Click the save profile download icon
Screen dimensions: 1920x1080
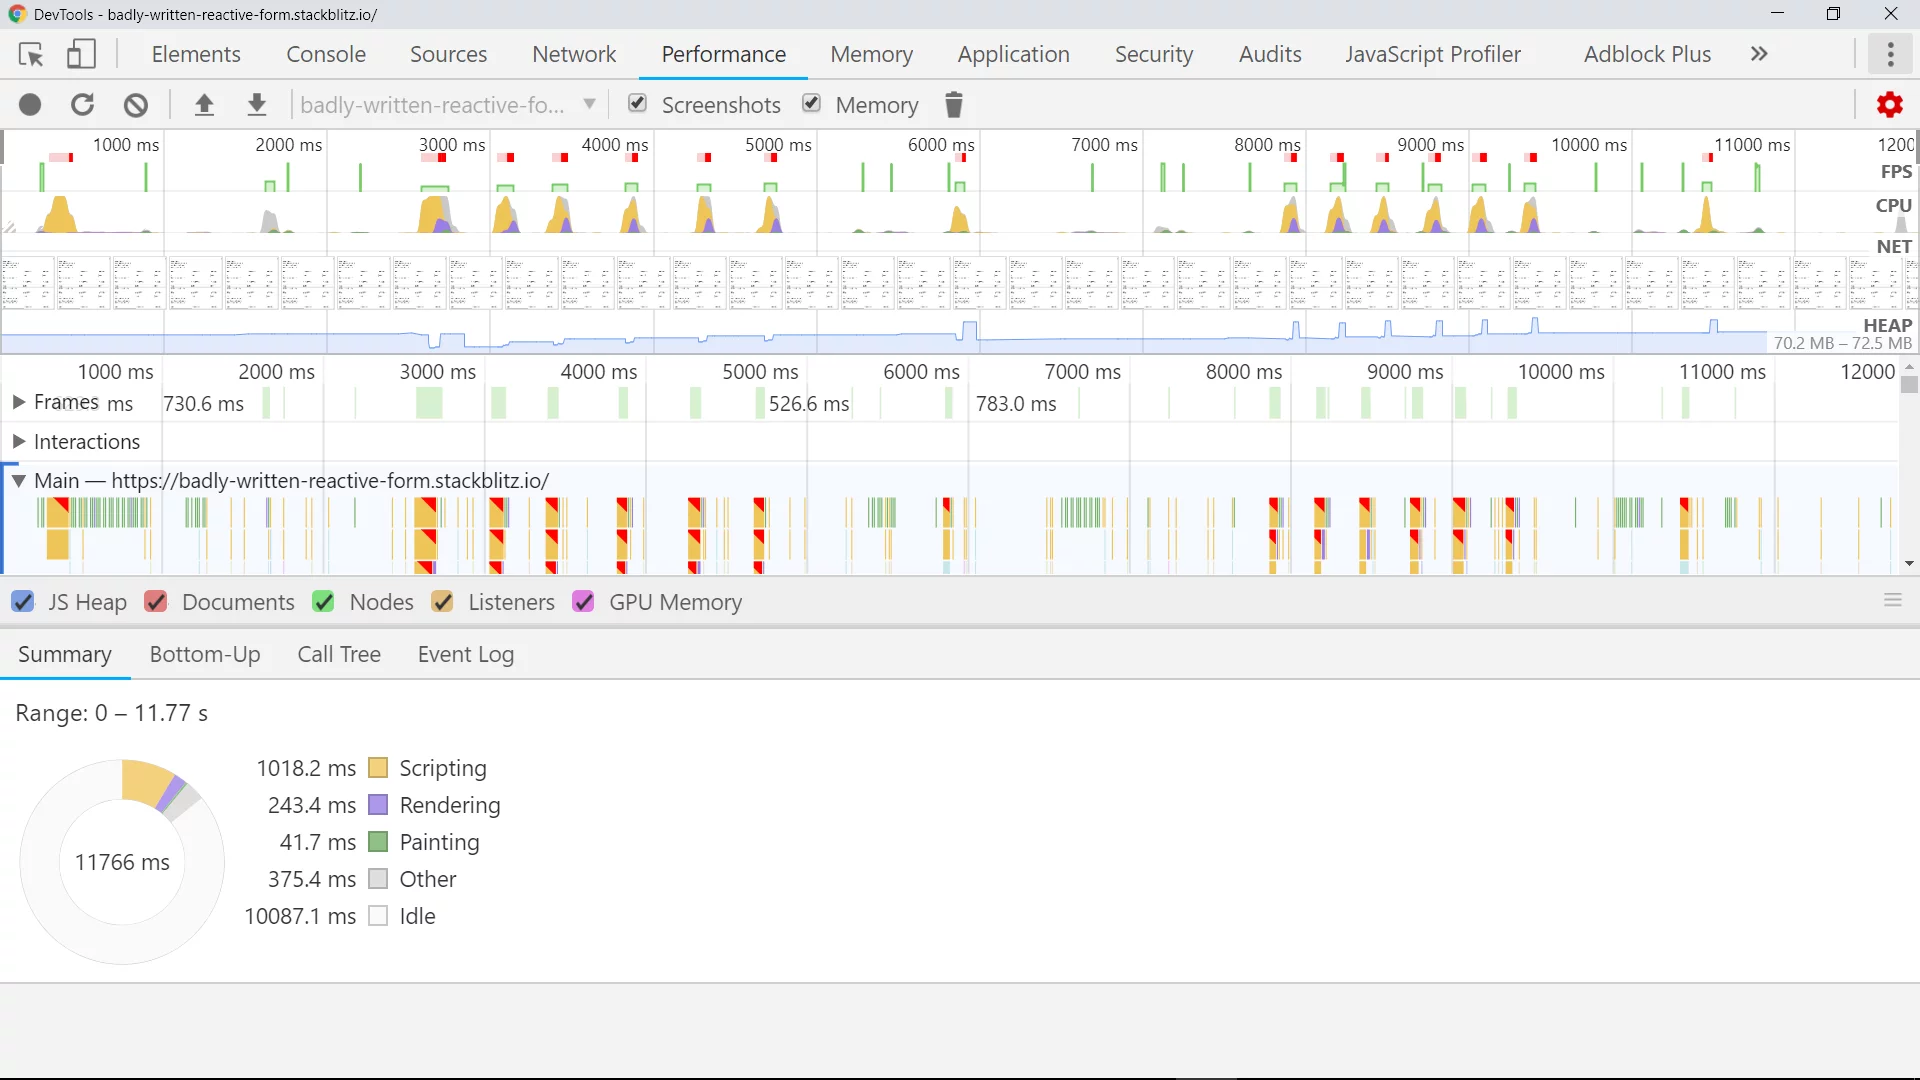pyautogui.click(x=257, y=105)
